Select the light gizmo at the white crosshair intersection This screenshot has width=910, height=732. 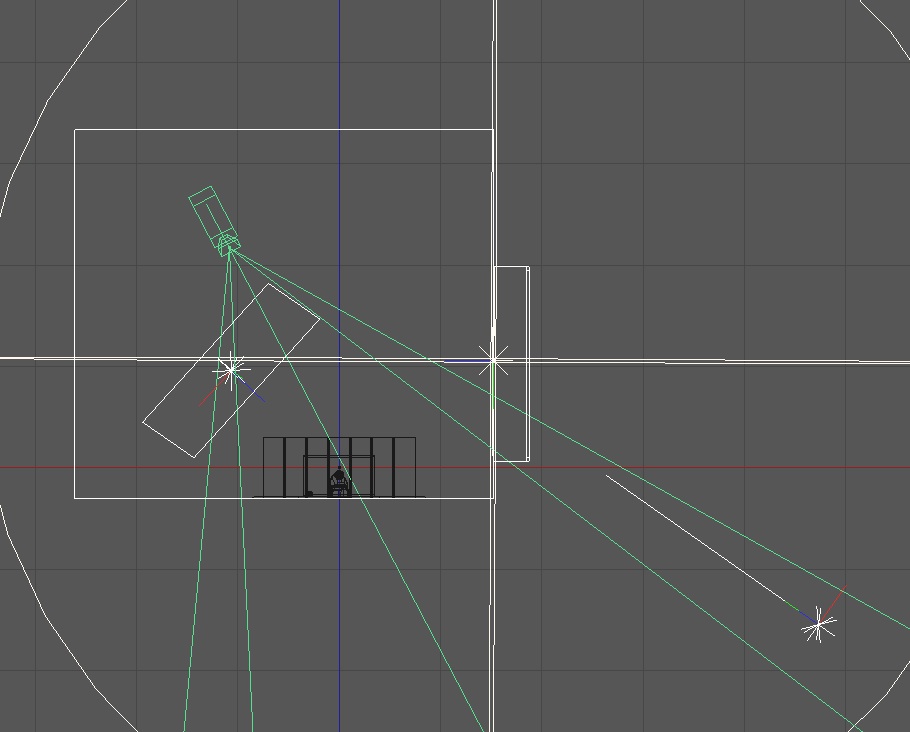point(493,360)
